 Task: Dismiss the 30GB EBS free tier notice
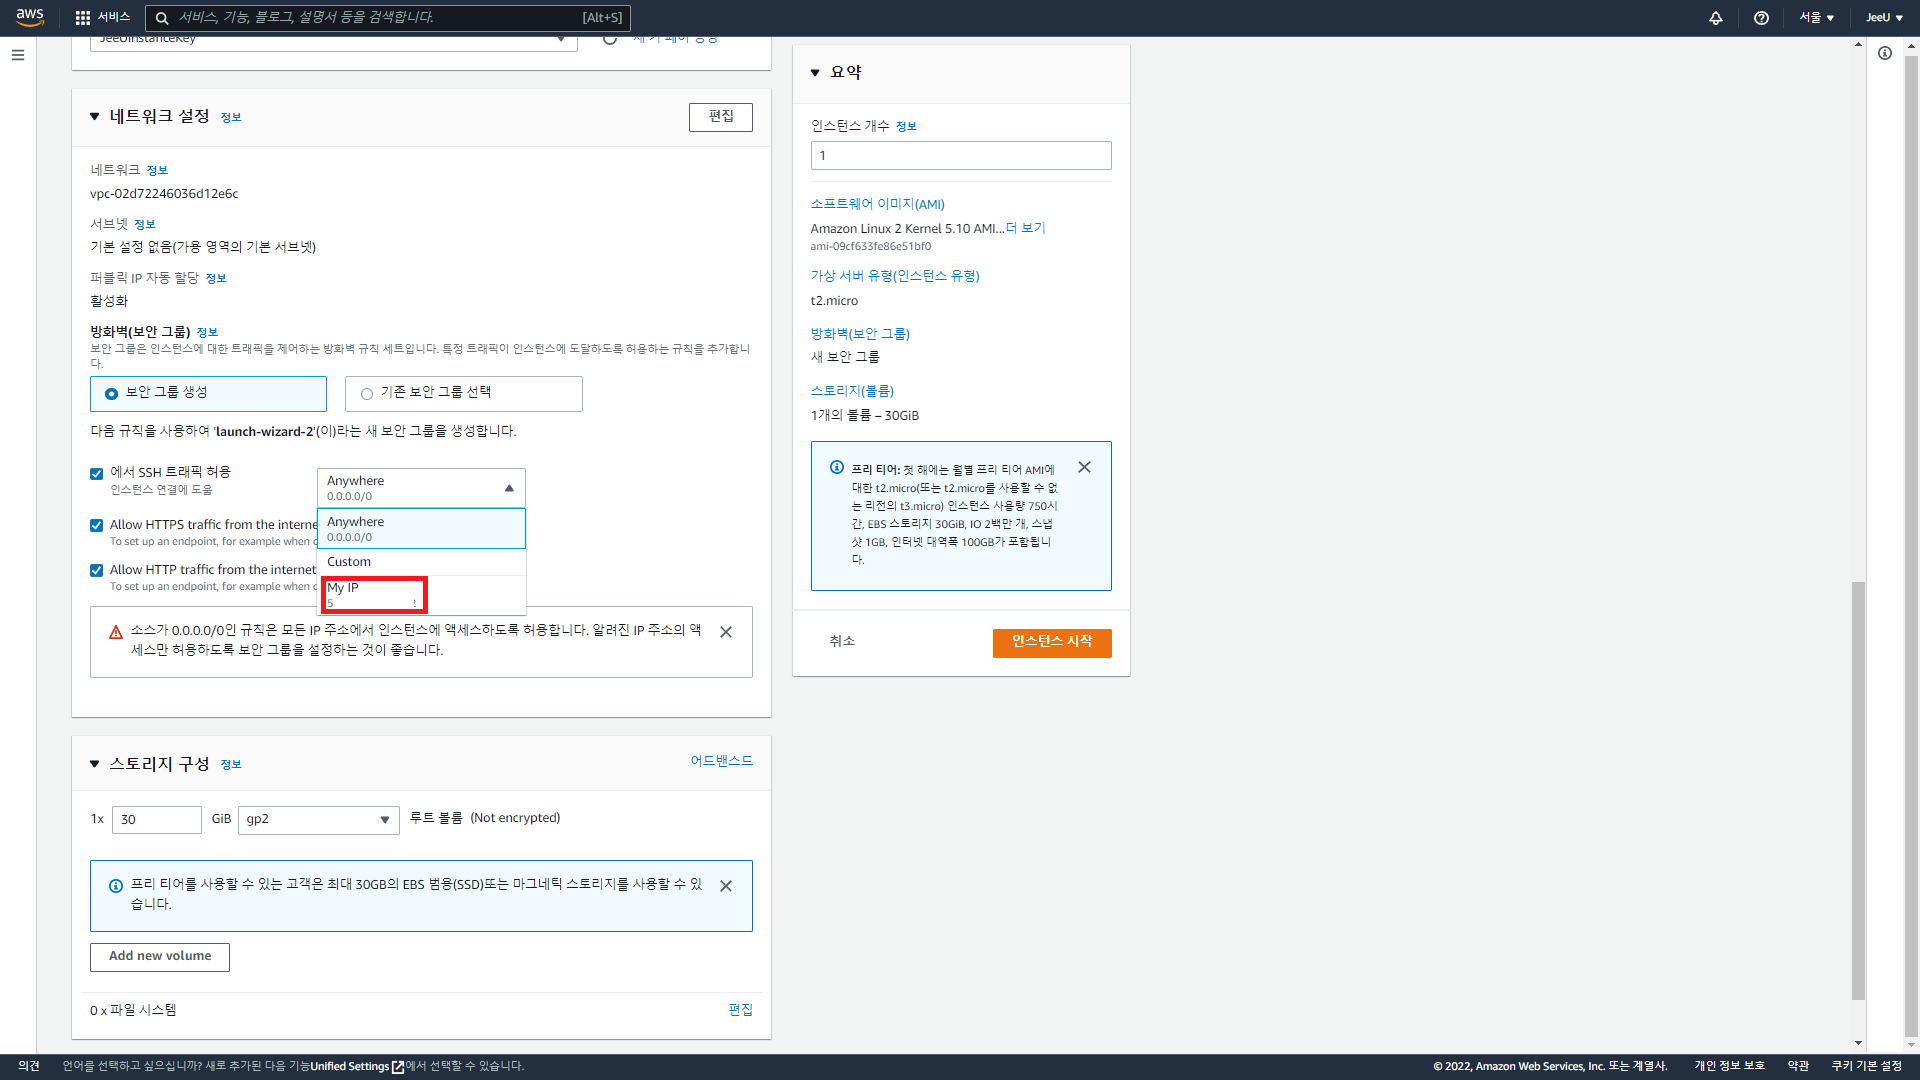click(726, 886)
